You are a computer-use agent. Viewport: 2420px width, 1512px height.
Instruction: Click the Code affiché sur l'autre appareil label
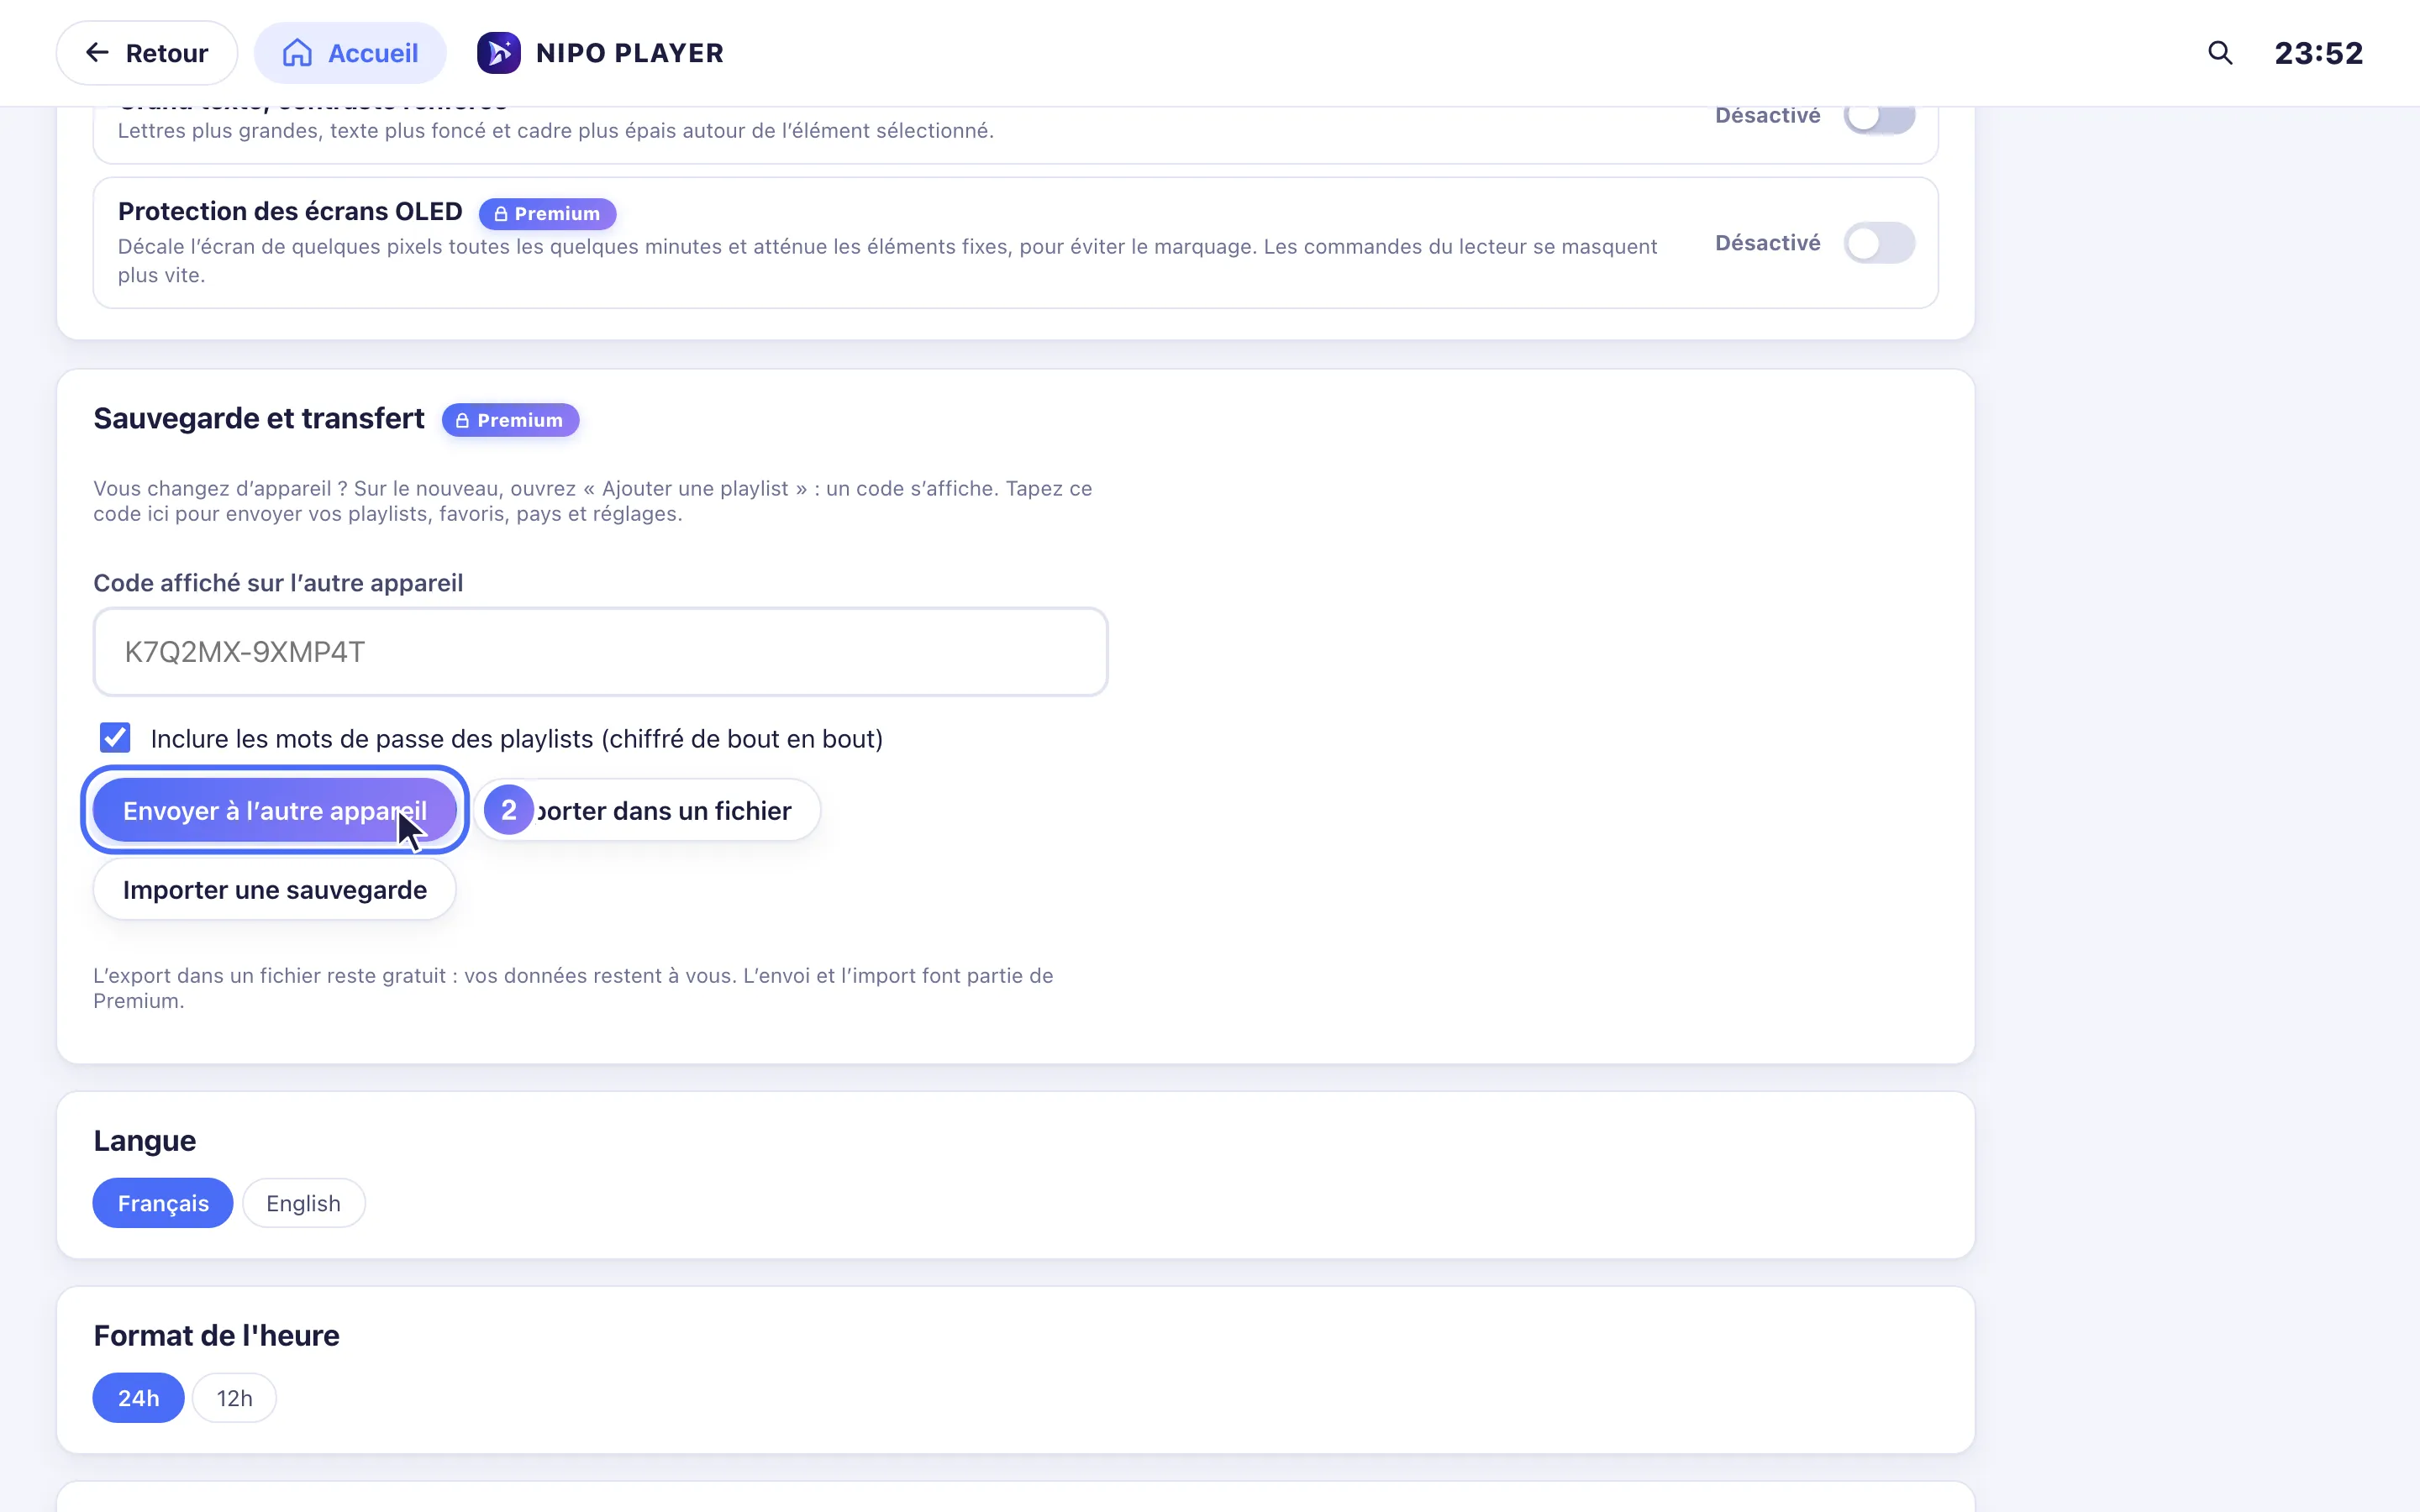coord(278,583)
